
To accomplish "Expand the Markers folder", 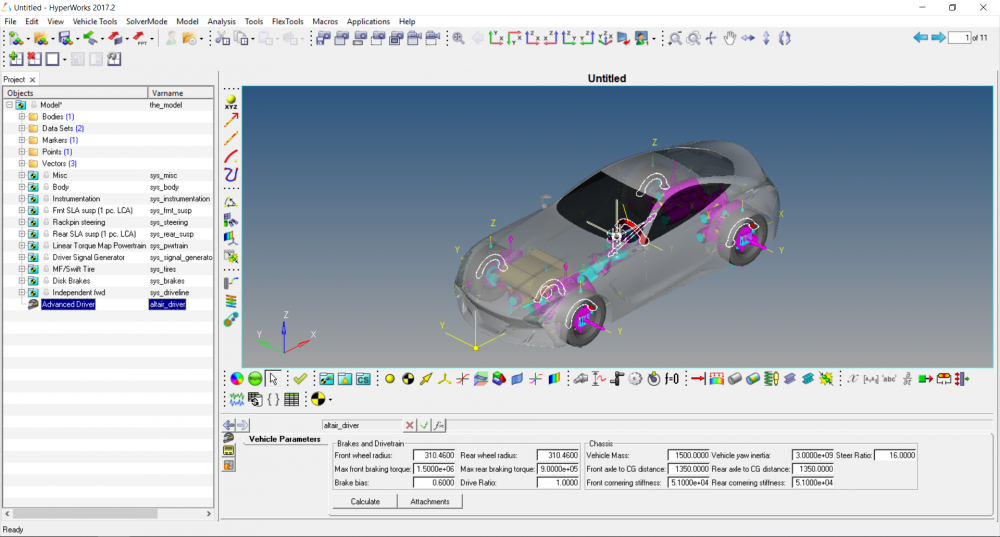I will pos(22,140).
